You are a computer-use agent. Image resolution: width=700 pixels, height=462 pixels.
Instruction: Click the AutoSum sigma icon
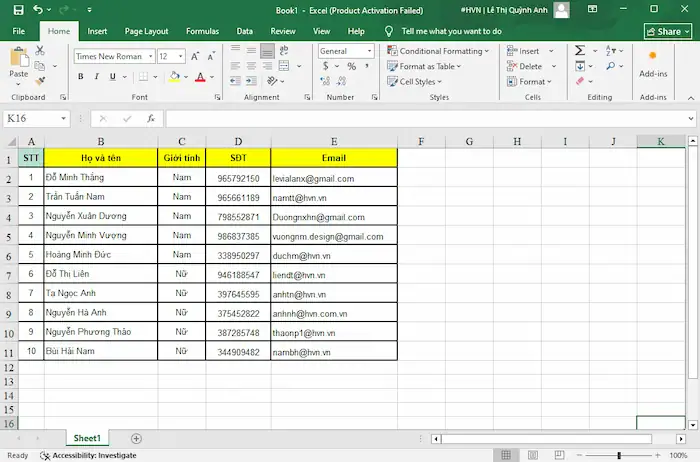click(x=579, y=51)
